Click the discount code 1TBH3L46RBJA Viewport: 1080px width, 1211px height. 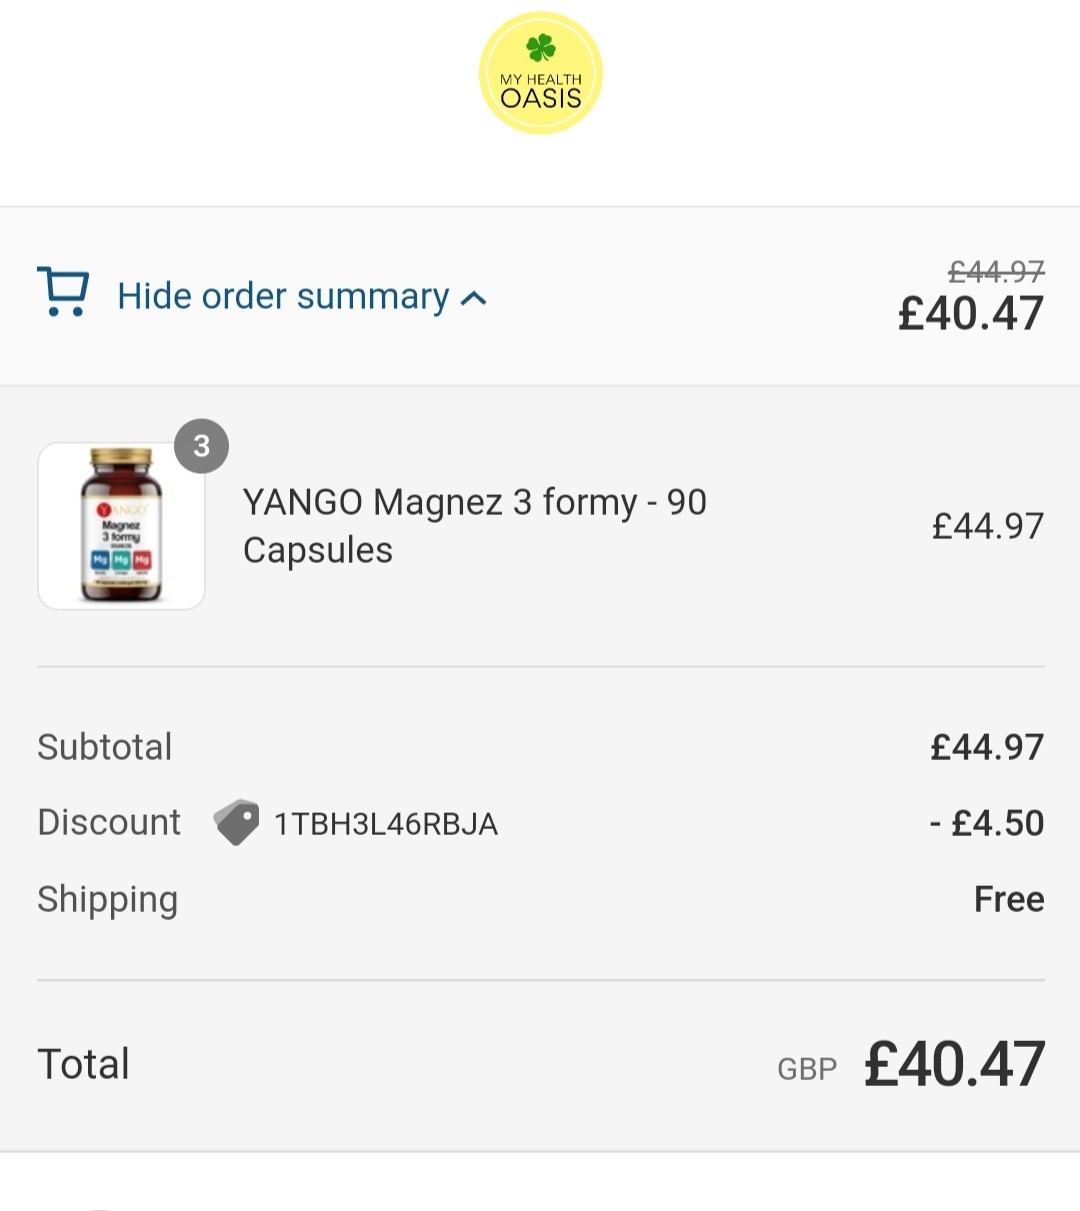386,824
